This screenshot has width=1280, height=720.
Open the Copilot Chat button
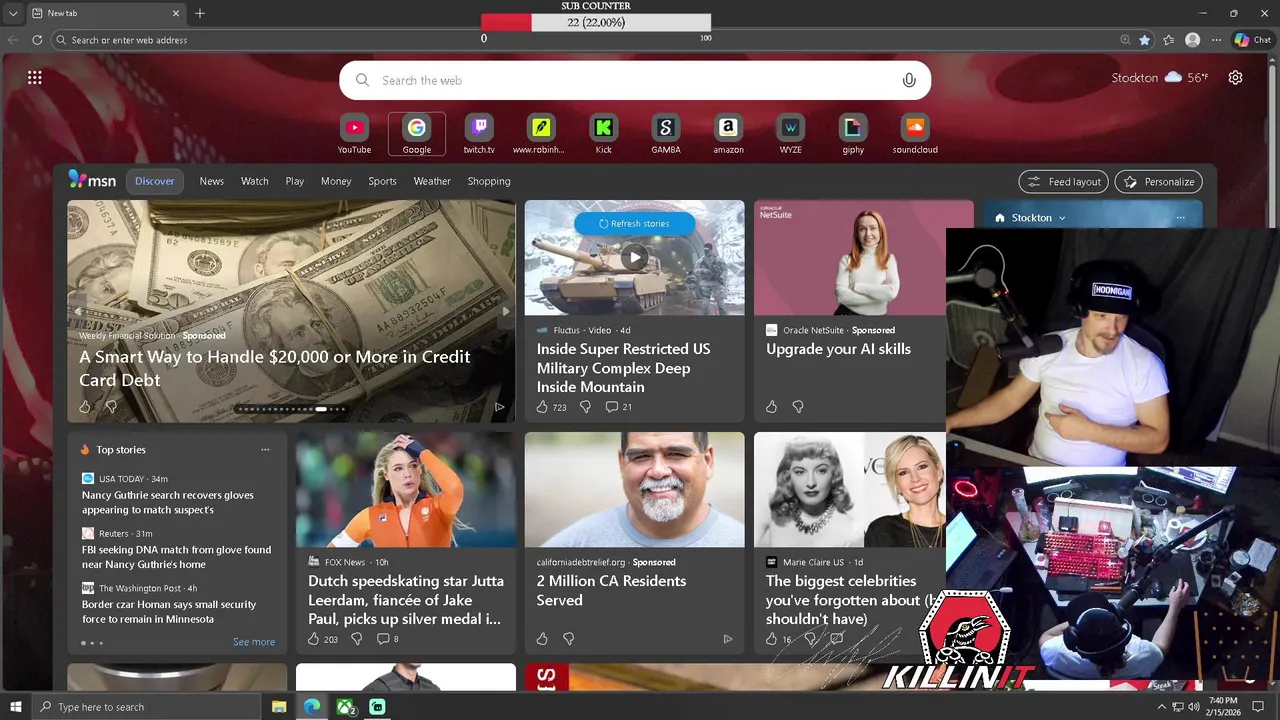pyautogui.click(x=1253, y=40)
